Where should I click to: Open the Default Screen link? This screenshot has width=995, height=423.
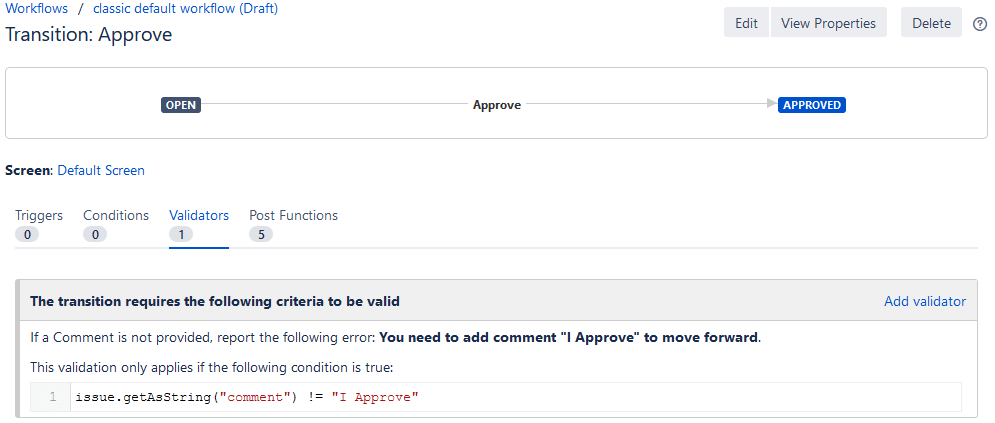coord(101,170)
